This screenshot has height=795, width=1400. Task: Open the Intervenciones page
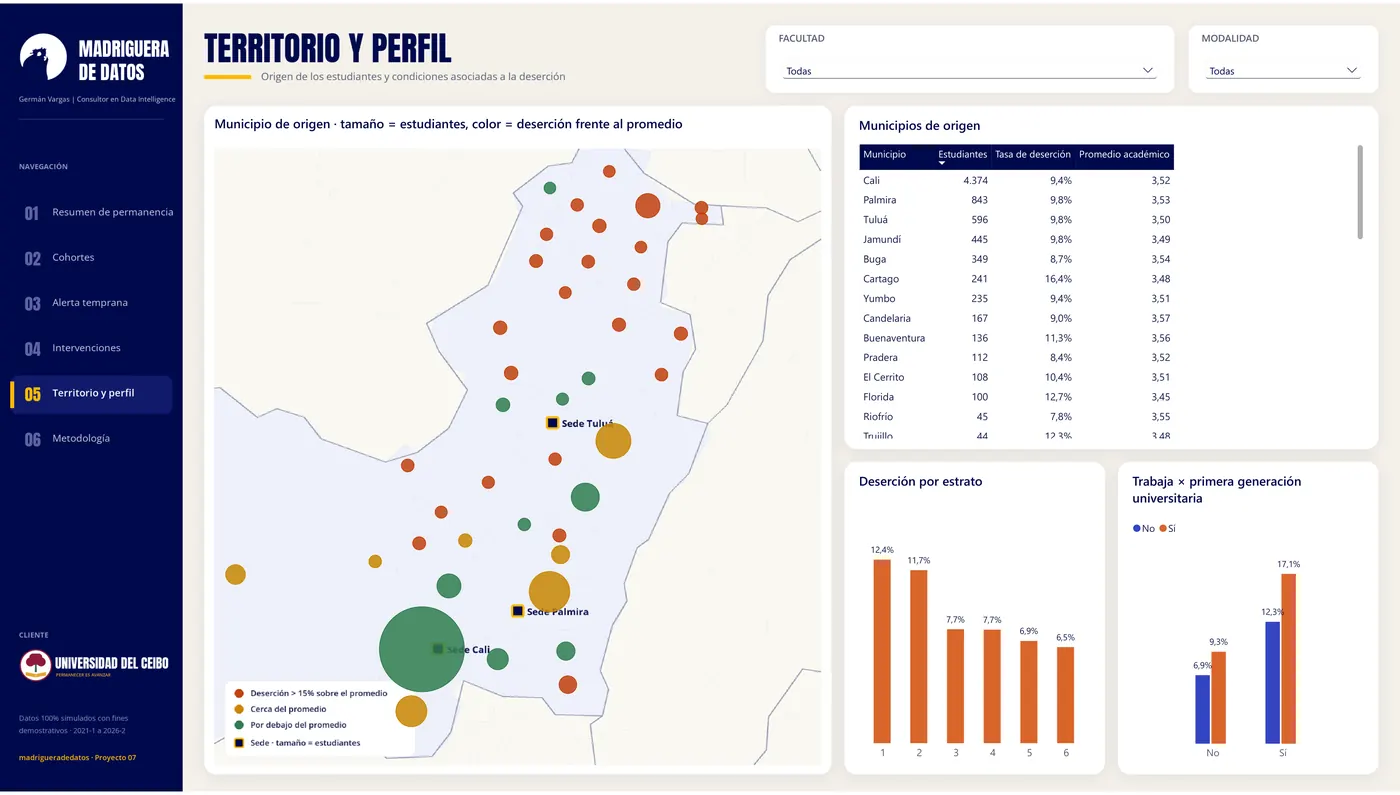[92, 348]
